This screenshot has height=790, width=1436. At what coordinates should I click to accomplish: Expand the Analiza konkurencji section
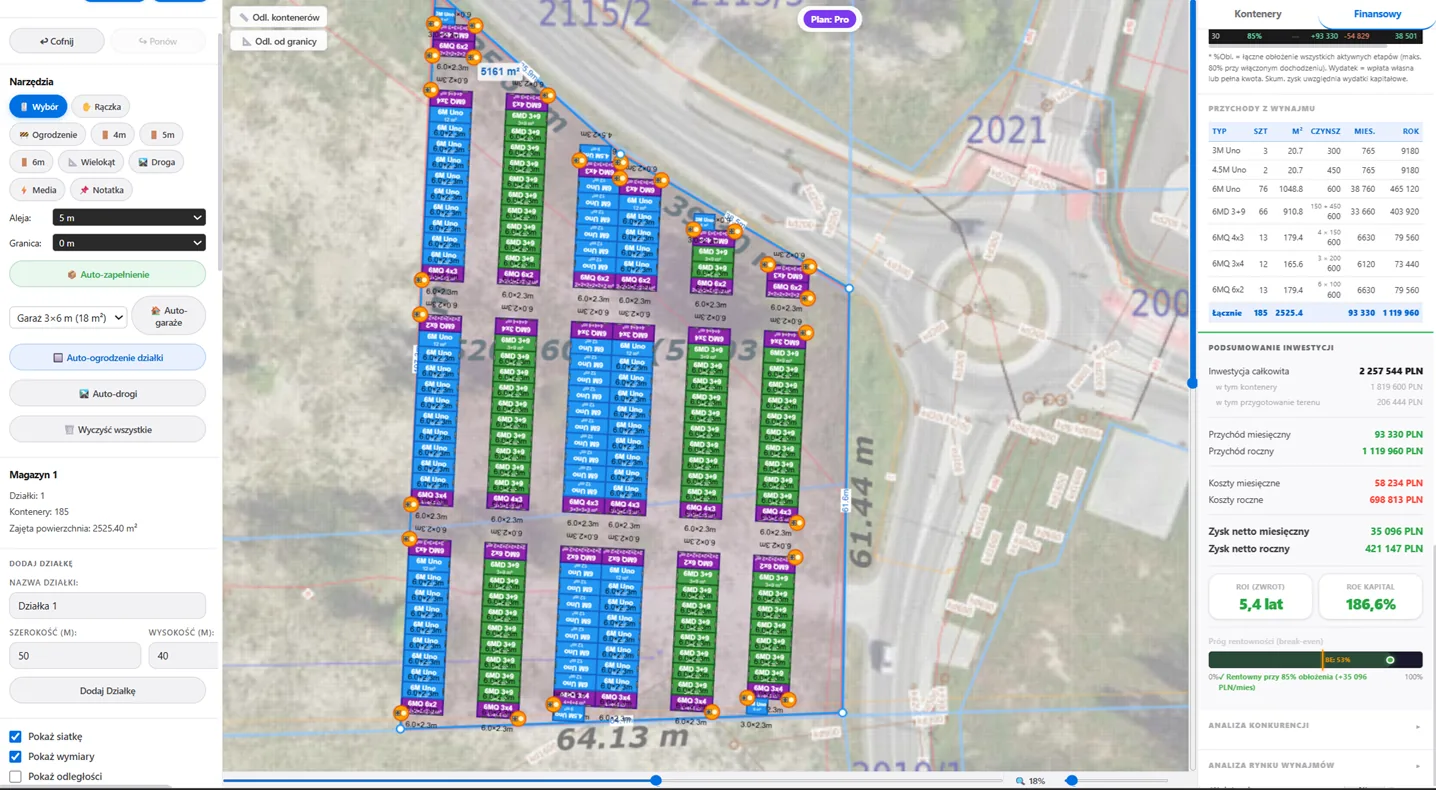click(x=1314, y=726)
